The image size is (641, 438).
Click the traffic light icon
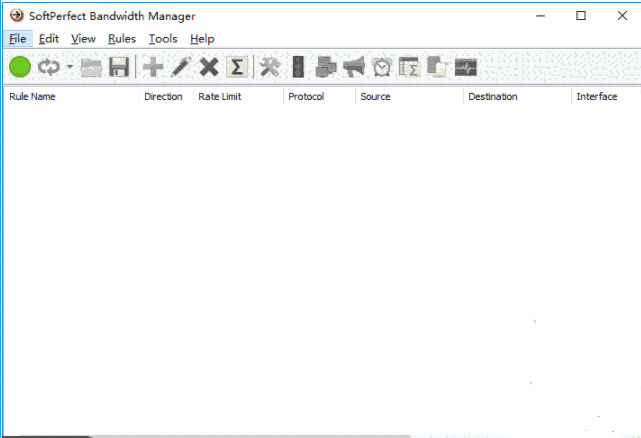[x=298, y=67]
